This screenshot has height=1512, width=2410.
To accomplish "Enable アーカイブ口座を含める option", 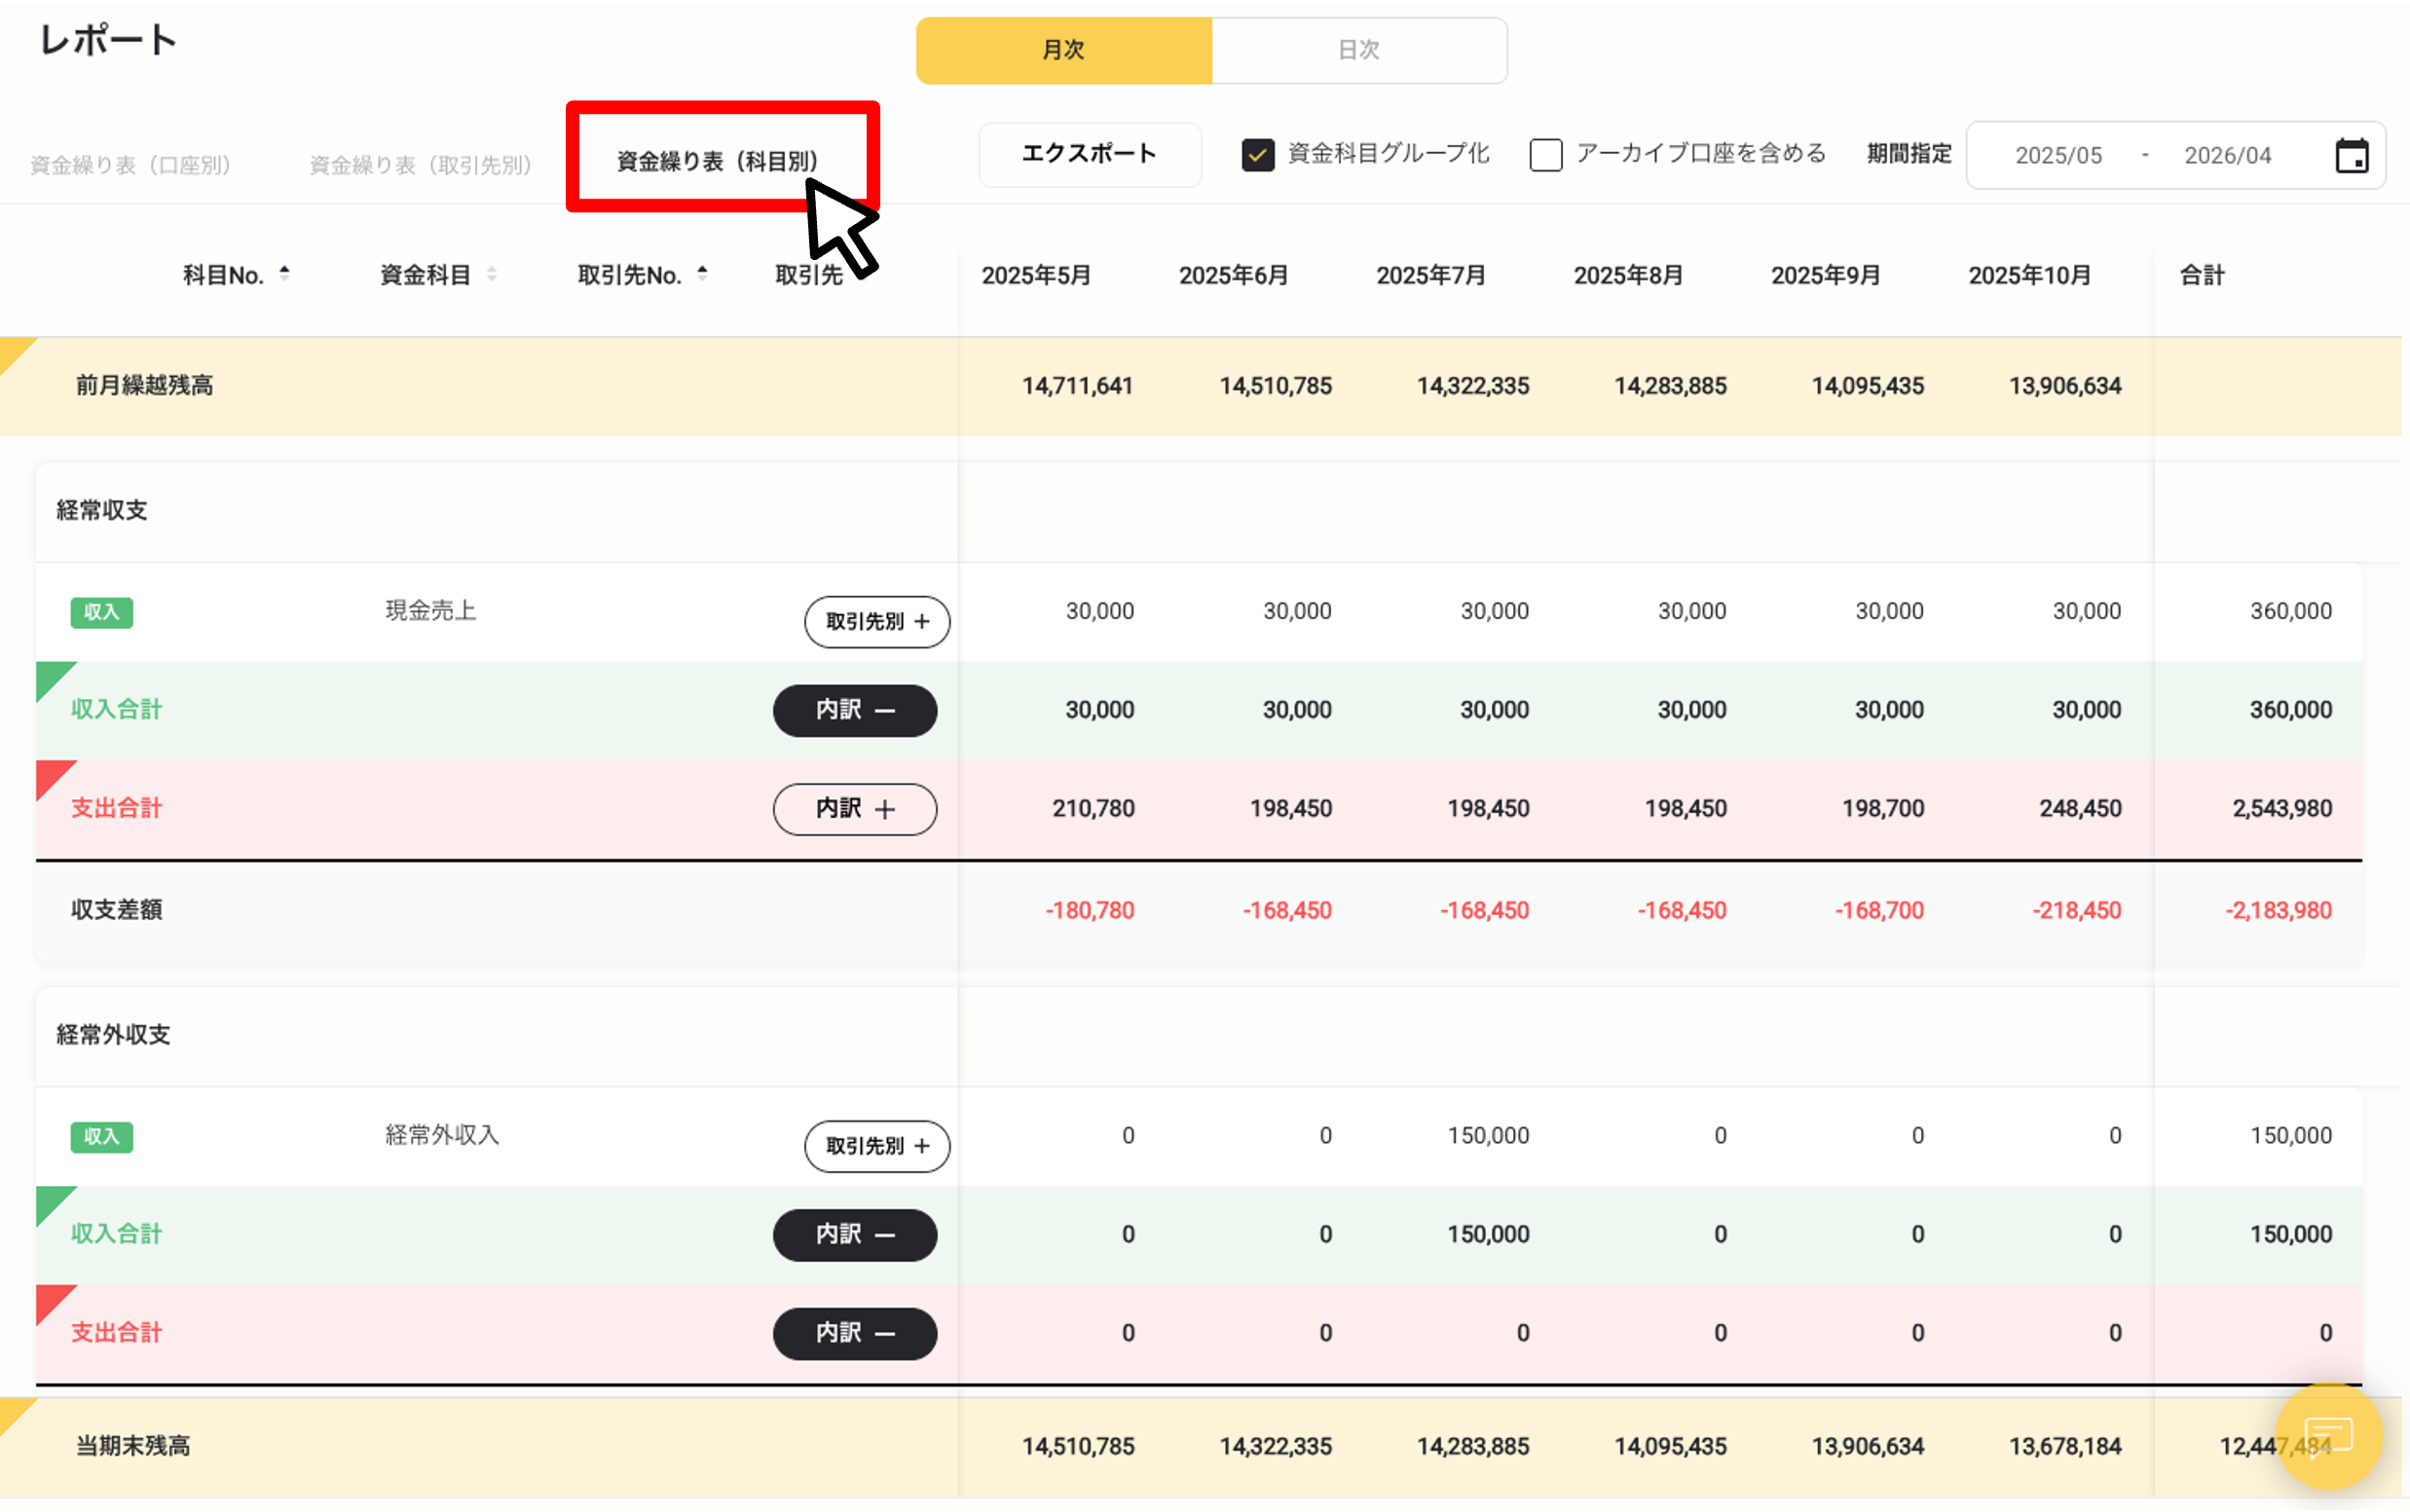I will pyautogui.click(x=1546, y=155).
